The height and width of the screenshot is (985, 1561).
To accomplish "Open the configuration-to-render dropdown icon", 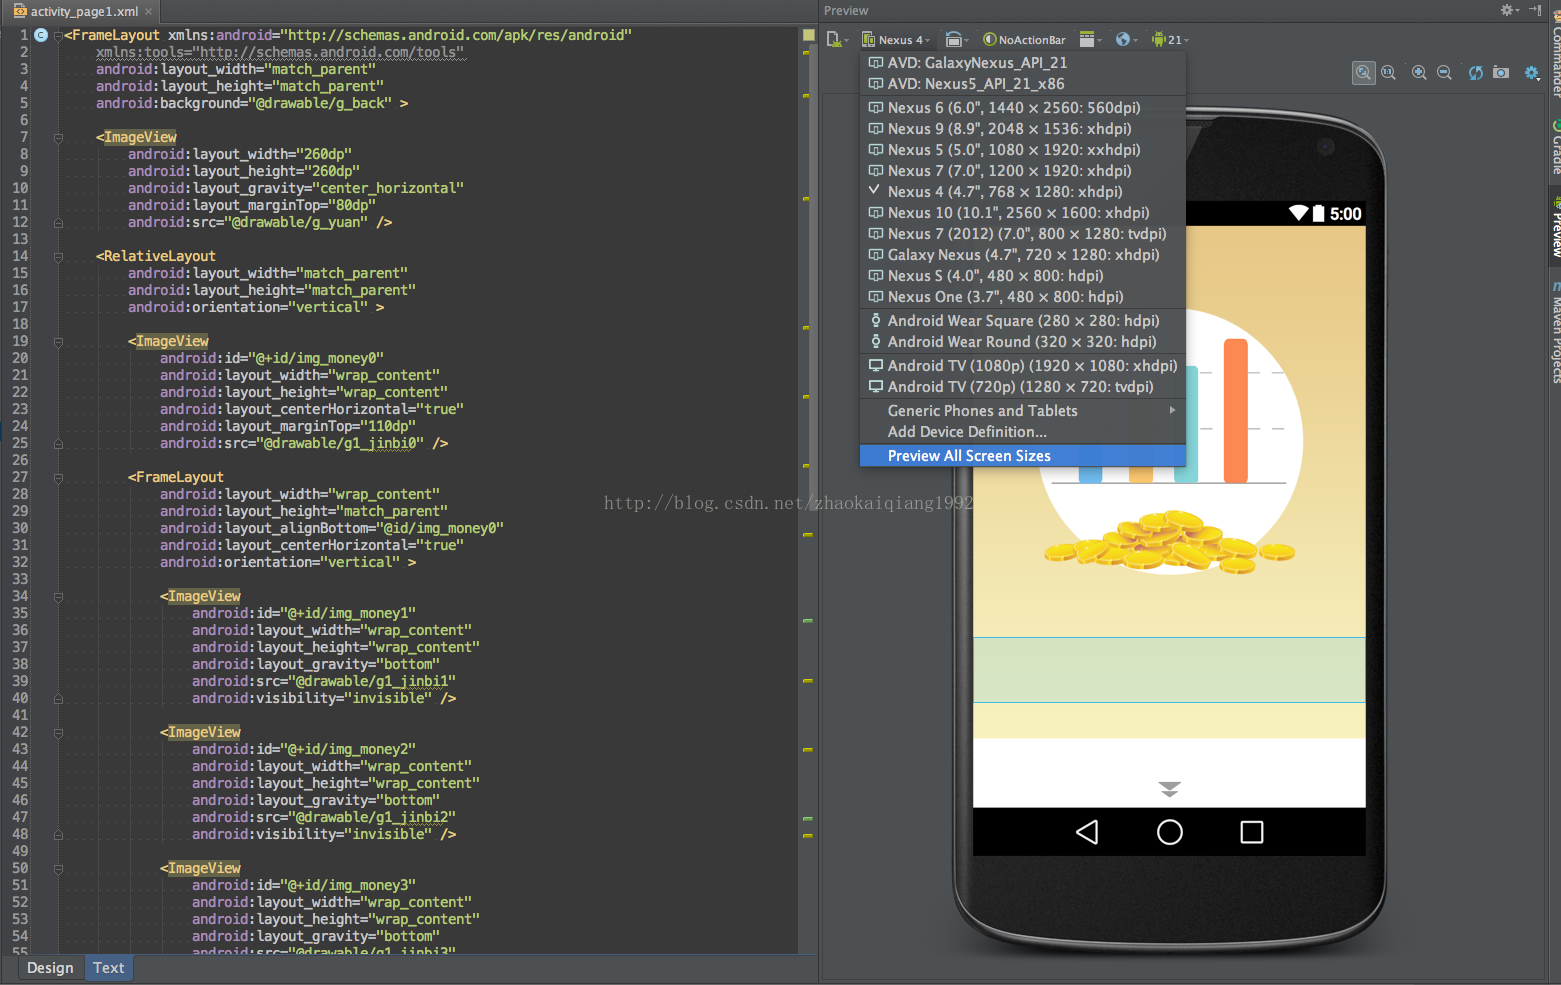I will coord(837,40).
